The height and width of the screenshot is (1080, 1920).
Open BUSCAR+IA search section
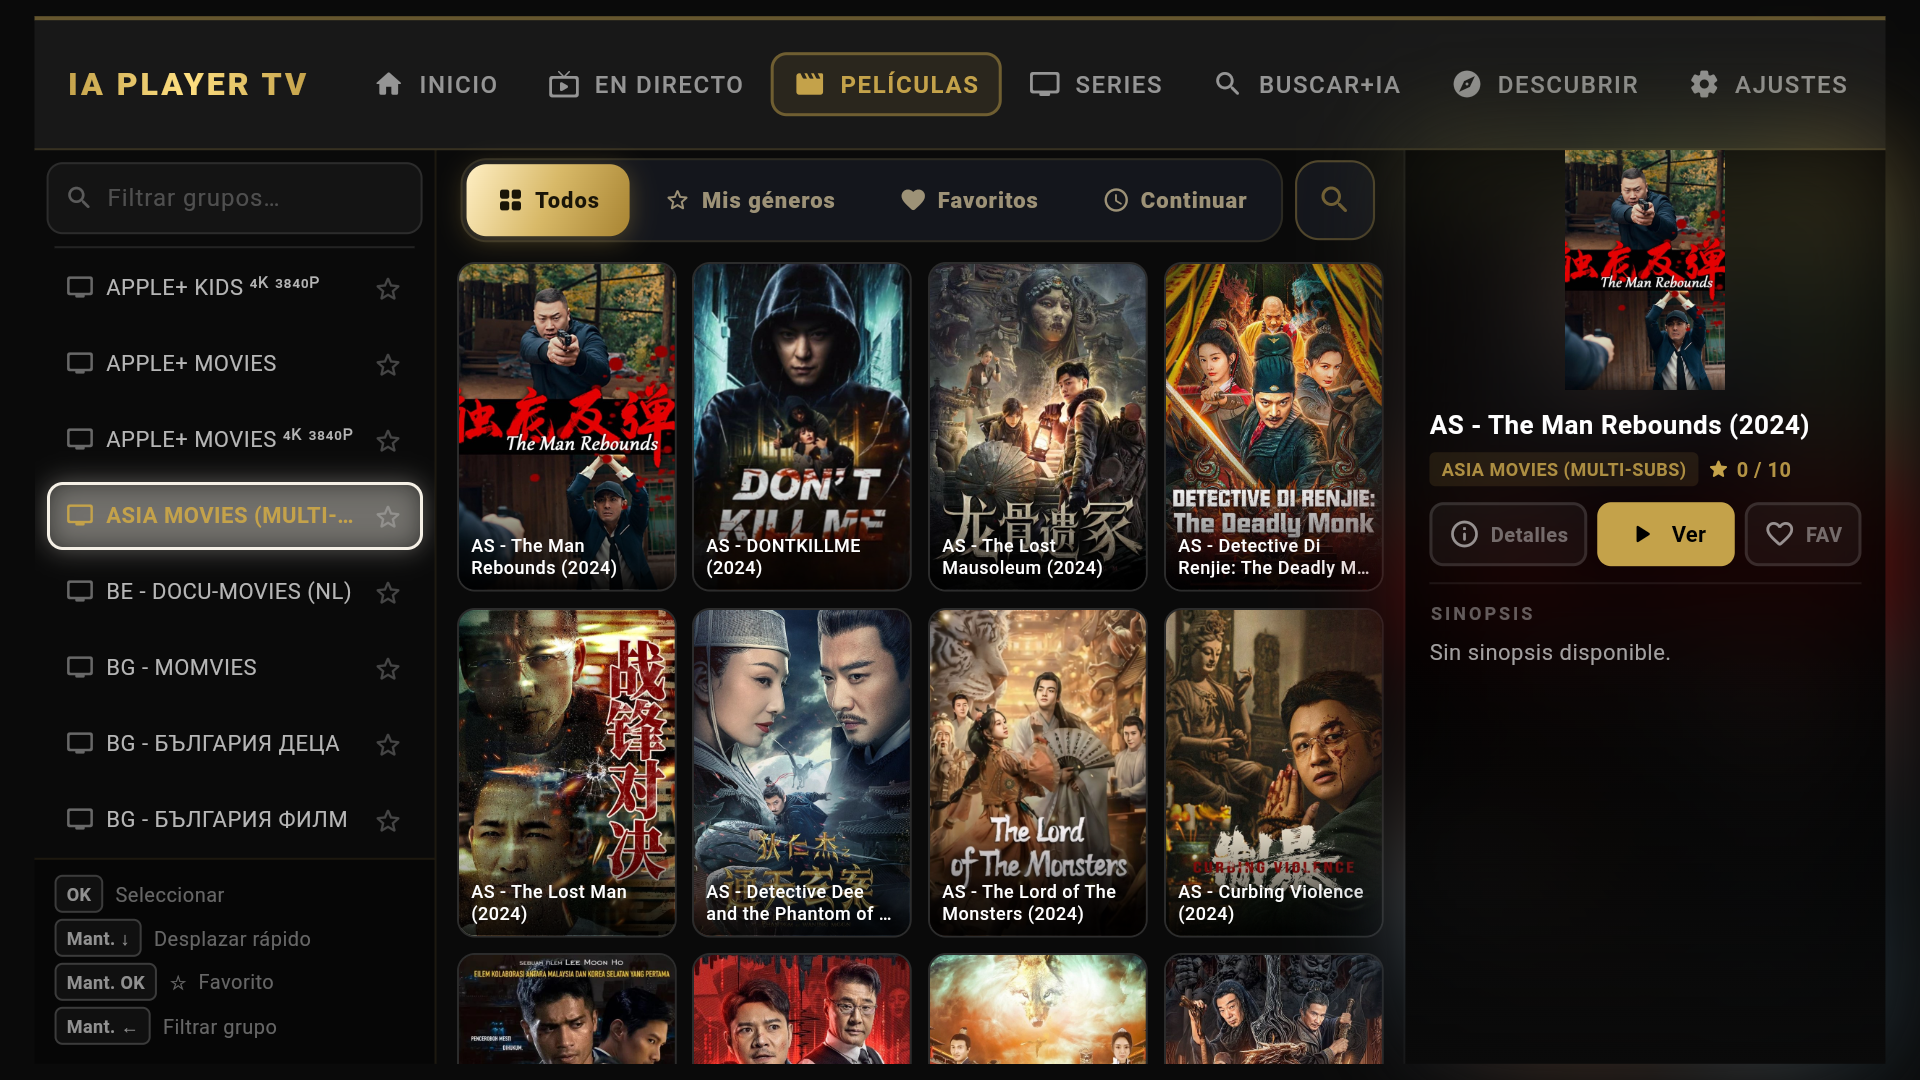click(x=1307, y=85)
